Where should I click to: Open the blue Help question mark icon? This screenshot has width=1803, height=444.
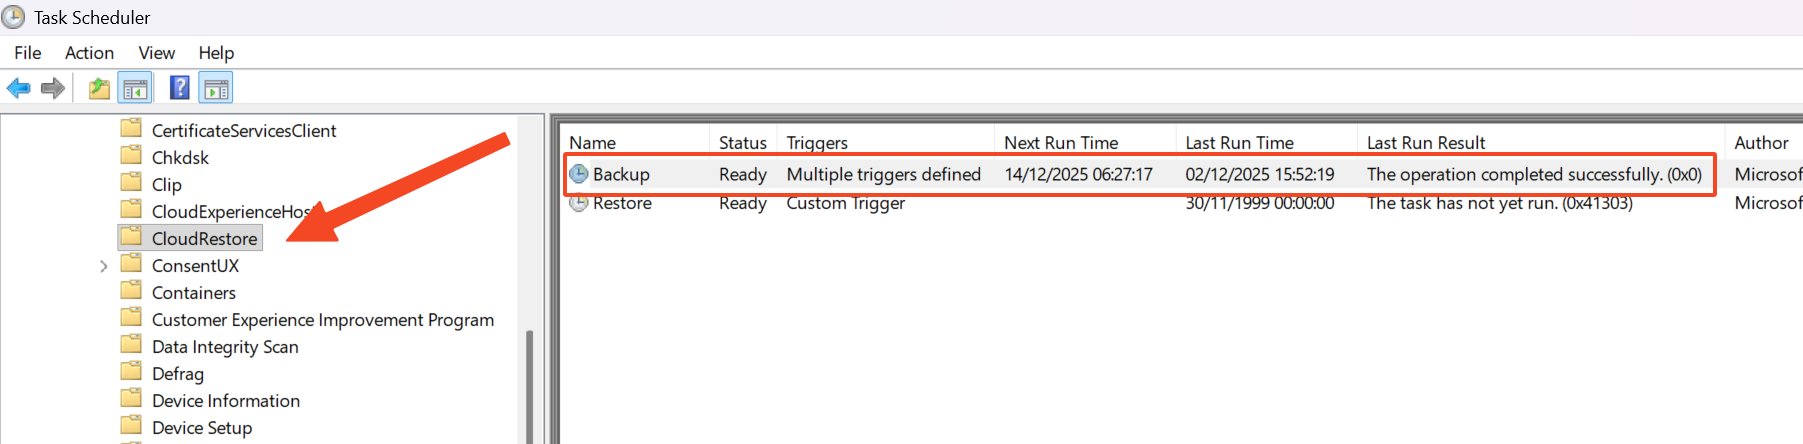[180, 88]
